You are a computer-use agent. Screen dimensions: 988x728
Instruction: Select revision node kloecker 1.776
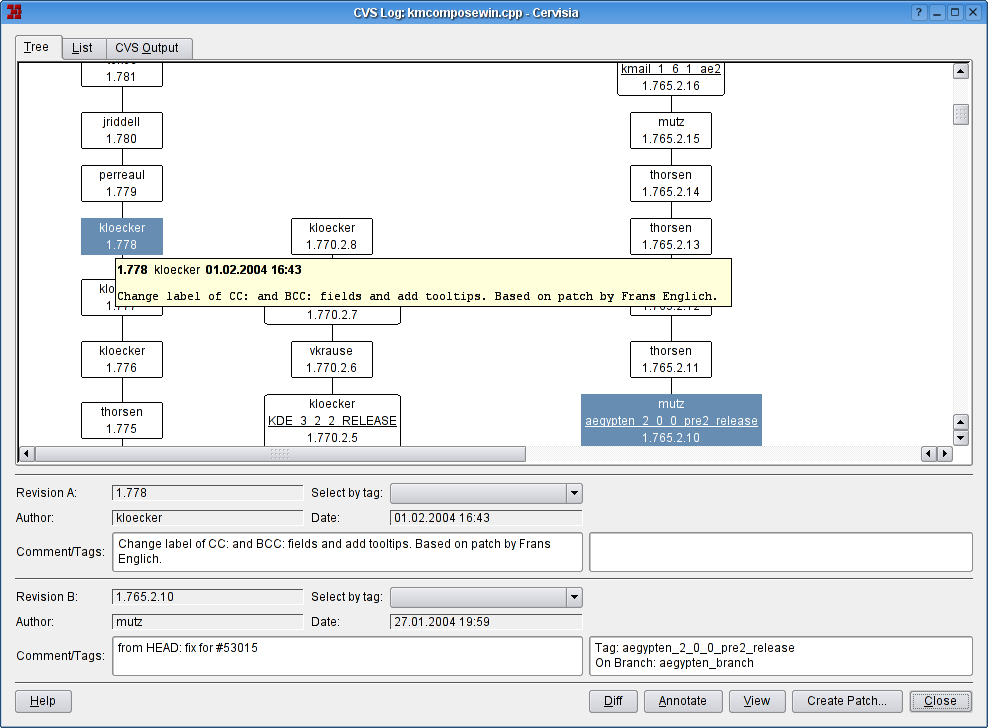122,359
